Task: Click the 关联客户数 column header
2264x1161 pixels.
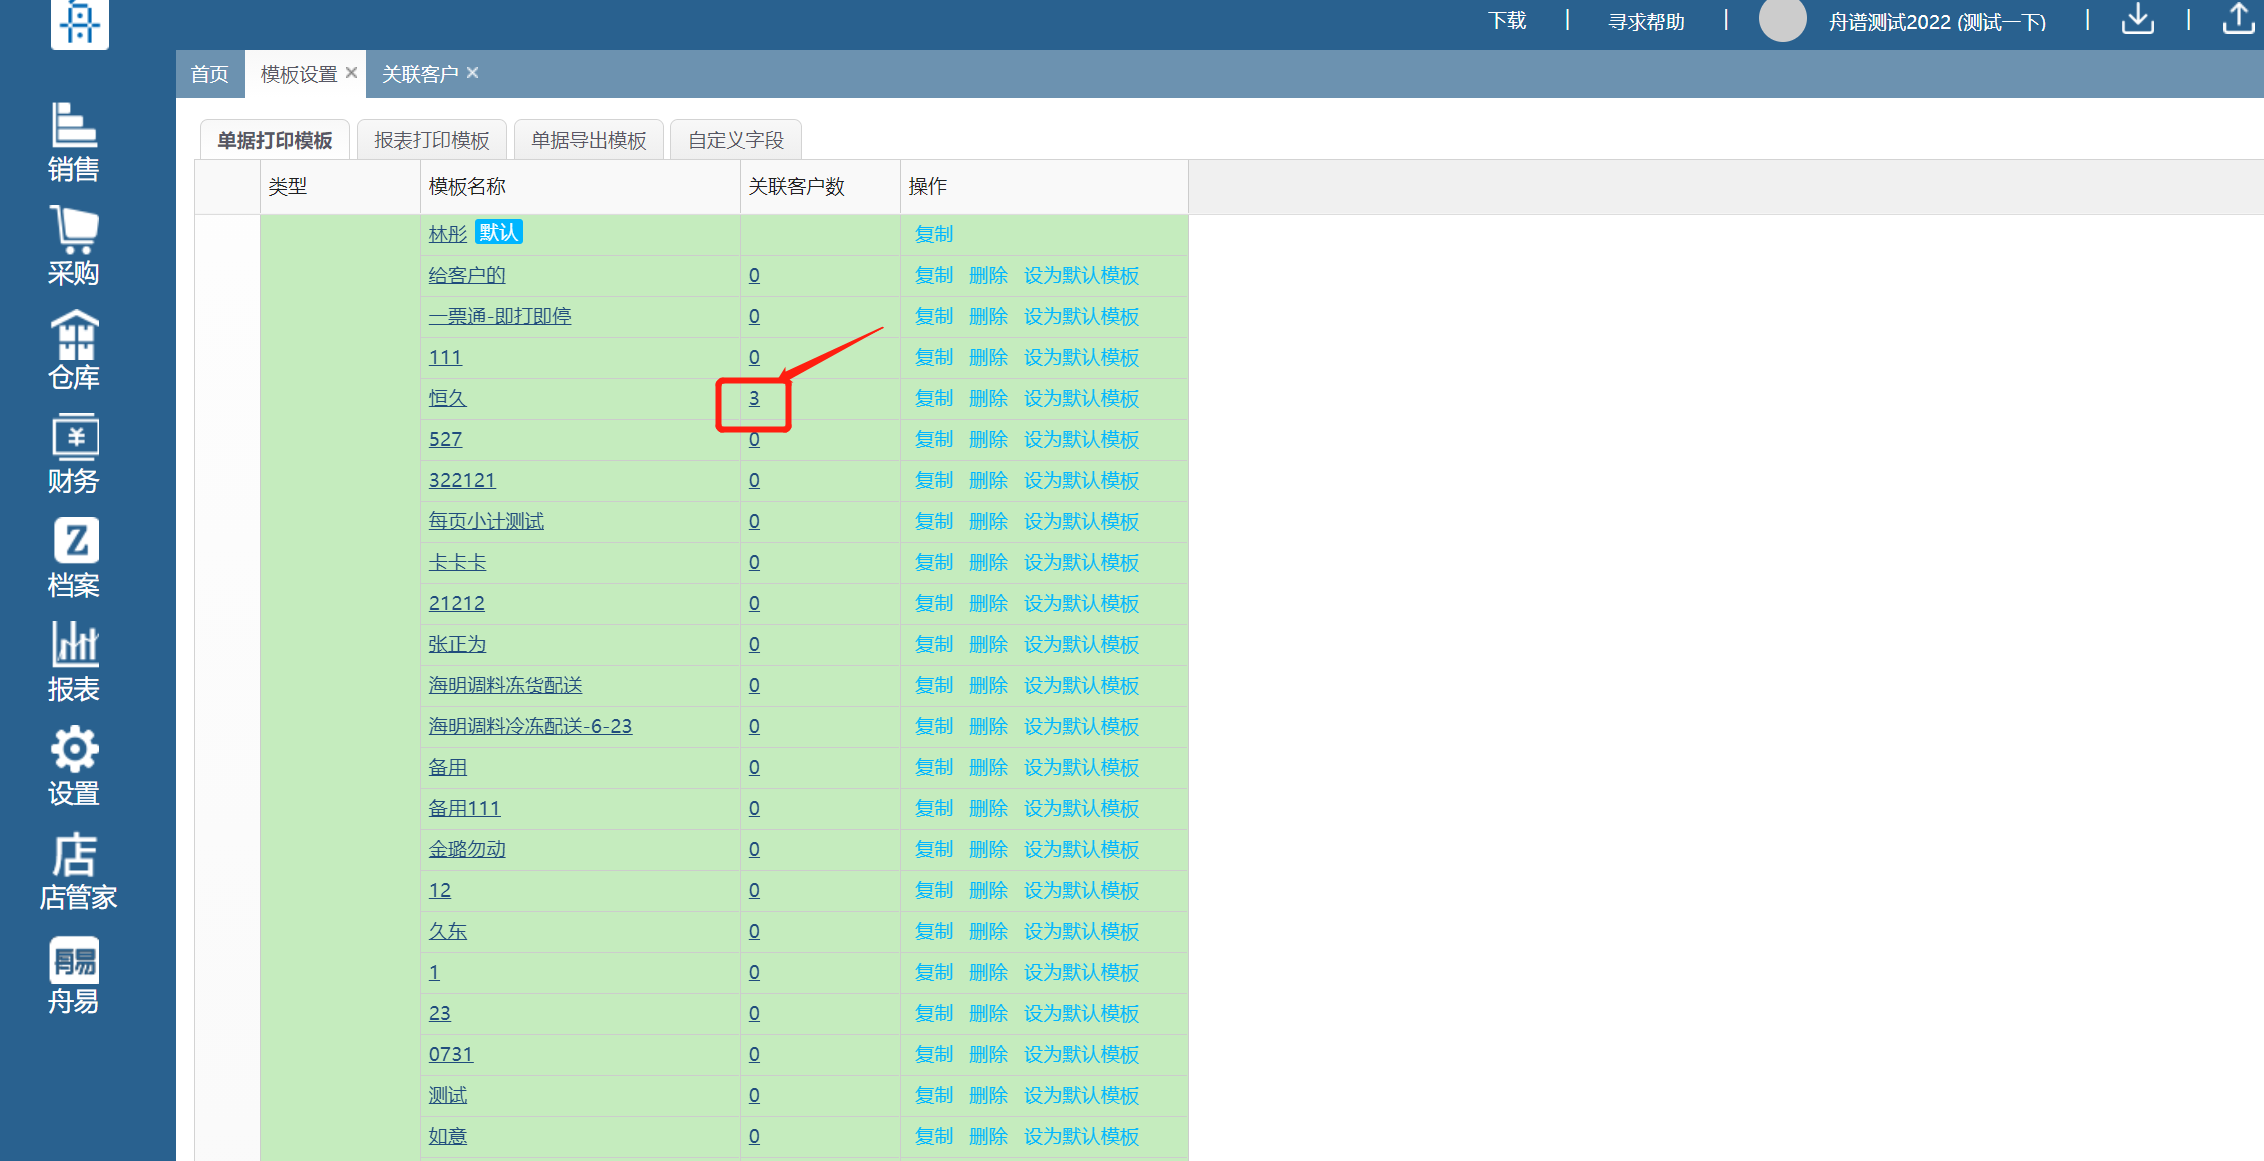Action: 820,187
